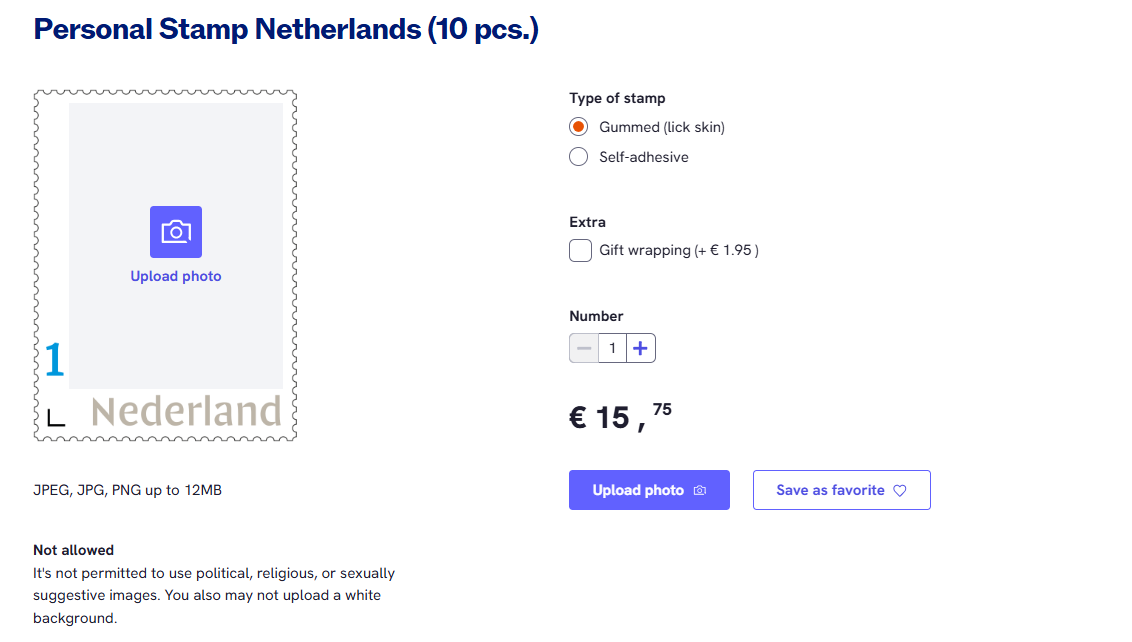Click camera icon inside Upload photo button
This screenshot has height=642, width=1132.
700,491
